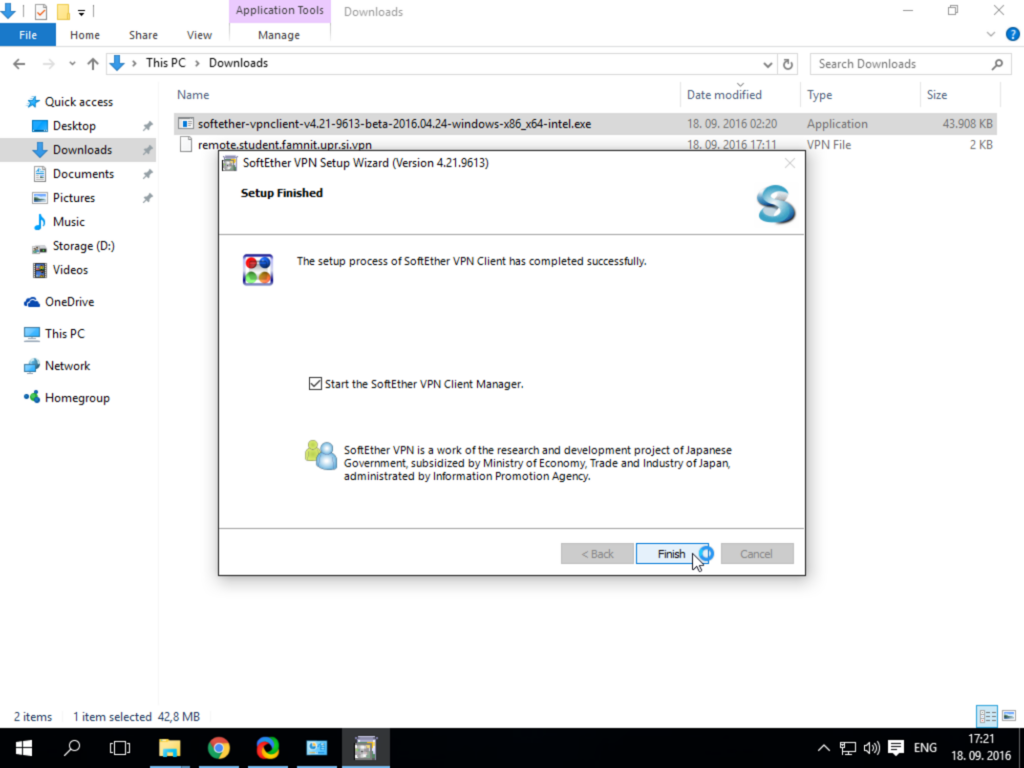The height and width of the screenshot is (768, 1024).
Task: Switch to the Home ribbon tab
Action: pyautogui.click(x=85, y=35)
